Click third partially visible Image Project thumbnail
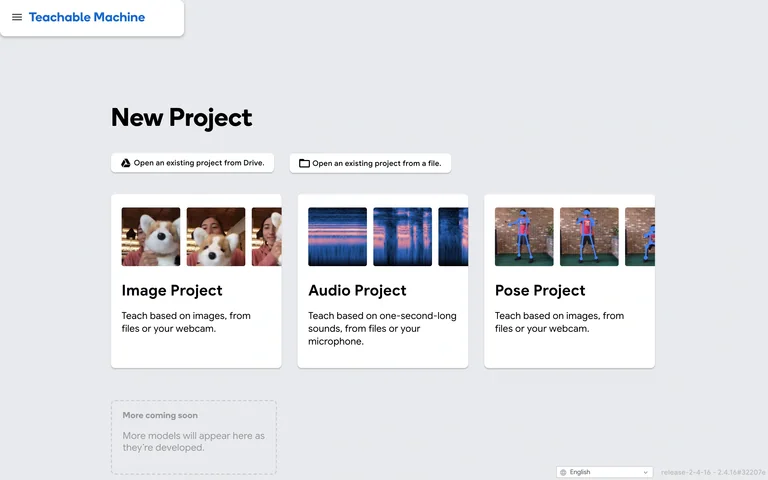This screenshot has width=768, height=480. 266,237
